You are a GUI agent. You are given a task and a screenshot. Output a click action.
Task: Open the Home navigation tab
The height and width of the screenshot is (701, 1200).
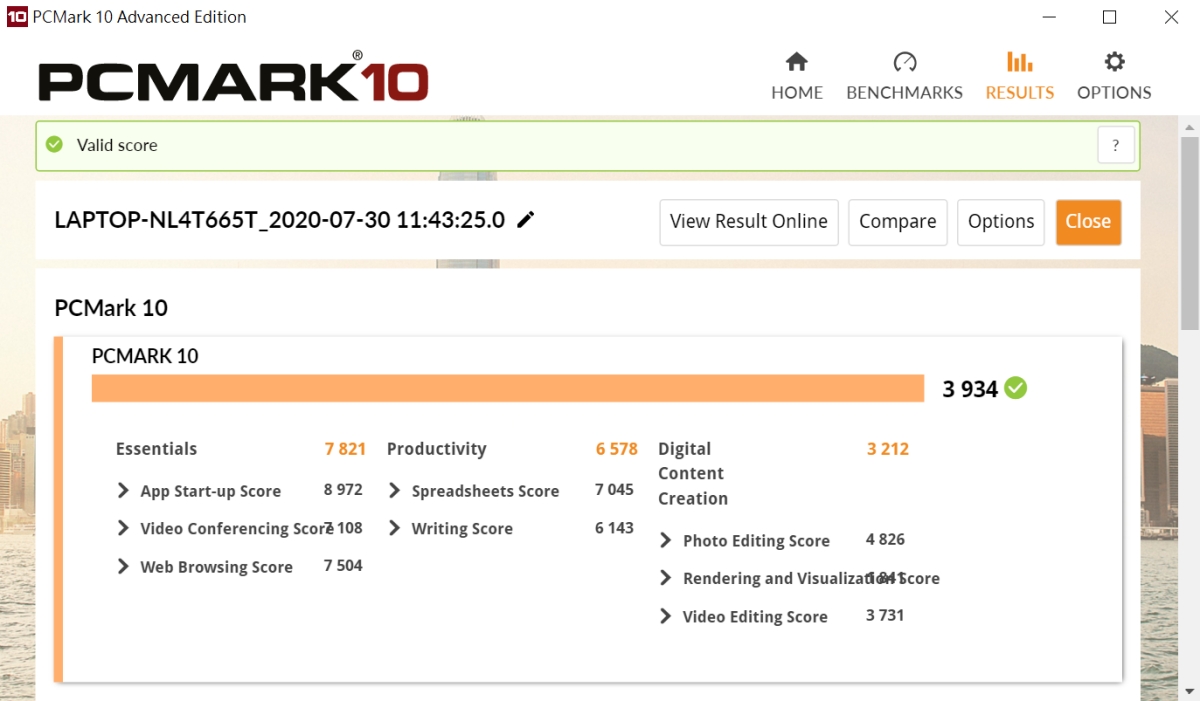[797, 77]
